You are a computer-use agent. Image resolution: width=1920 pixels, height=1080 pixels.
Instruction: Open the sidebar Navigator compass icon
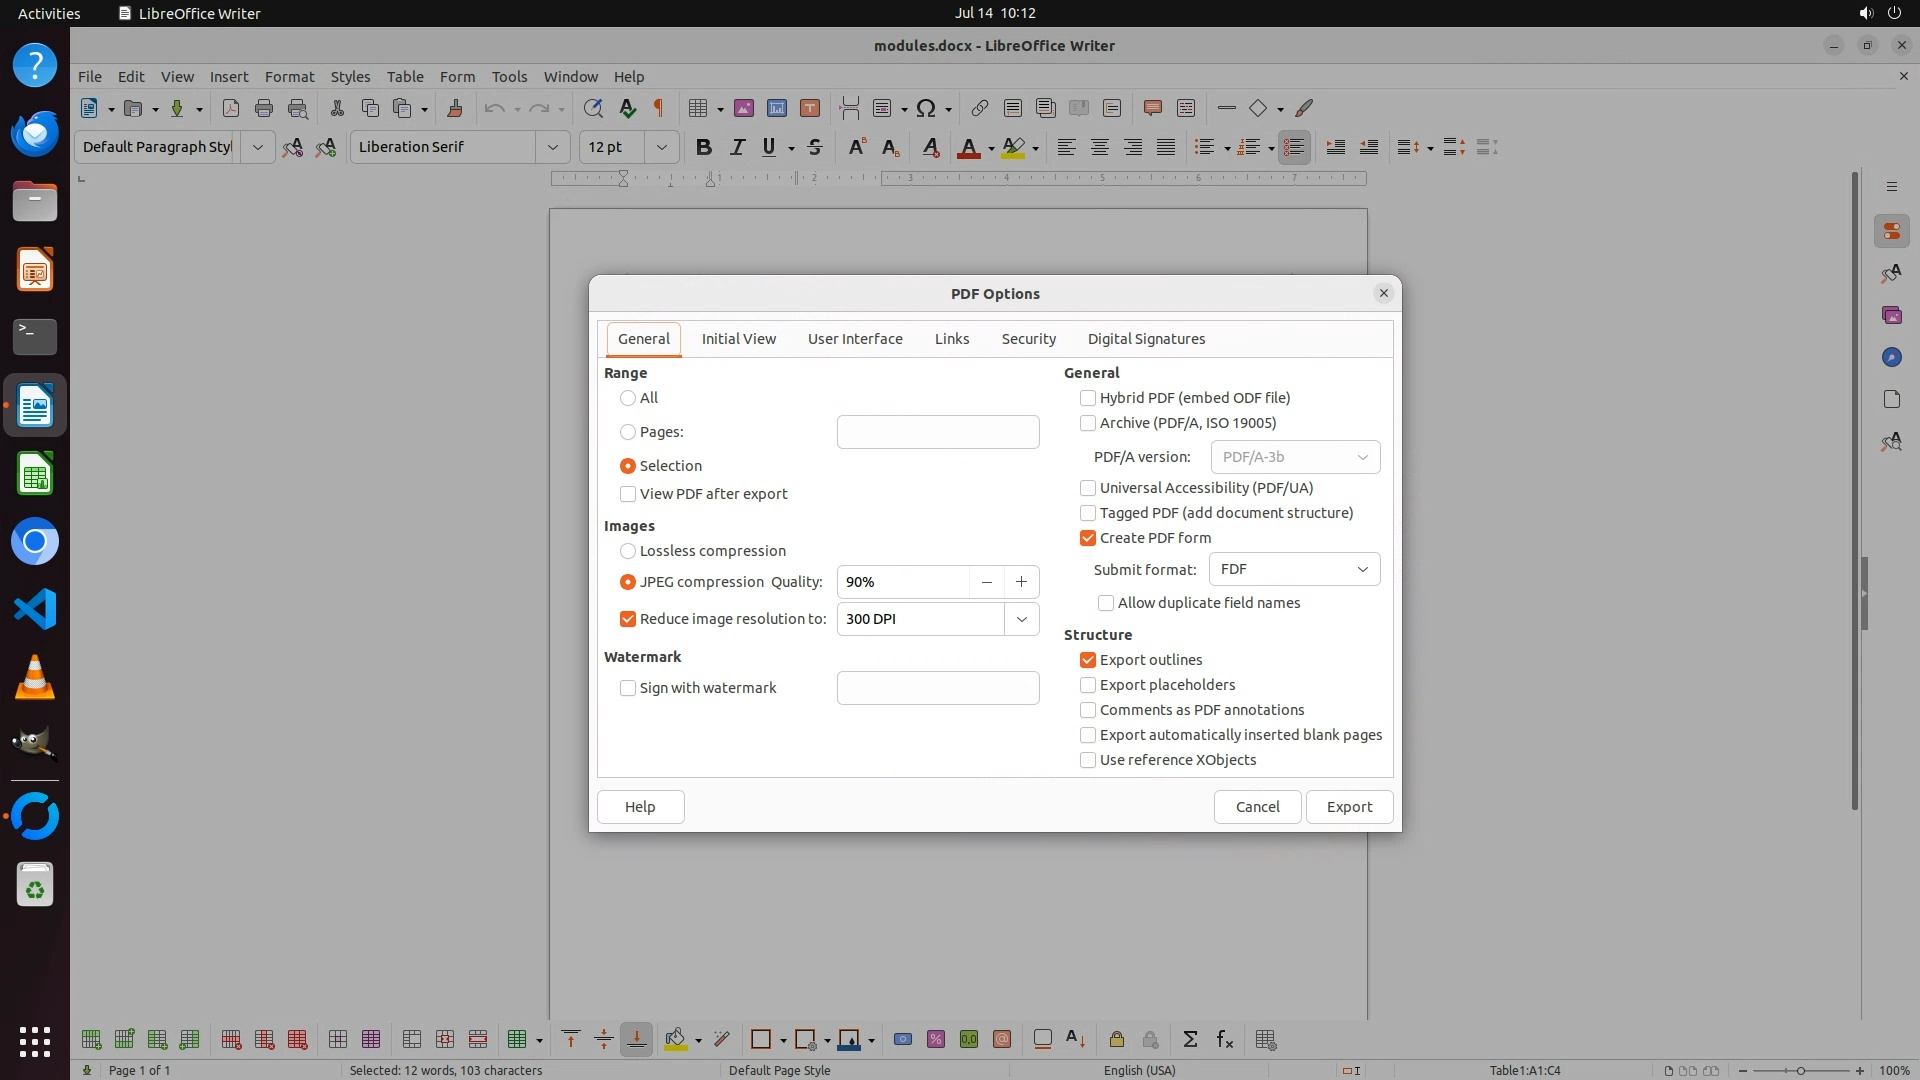[1891, 357]
